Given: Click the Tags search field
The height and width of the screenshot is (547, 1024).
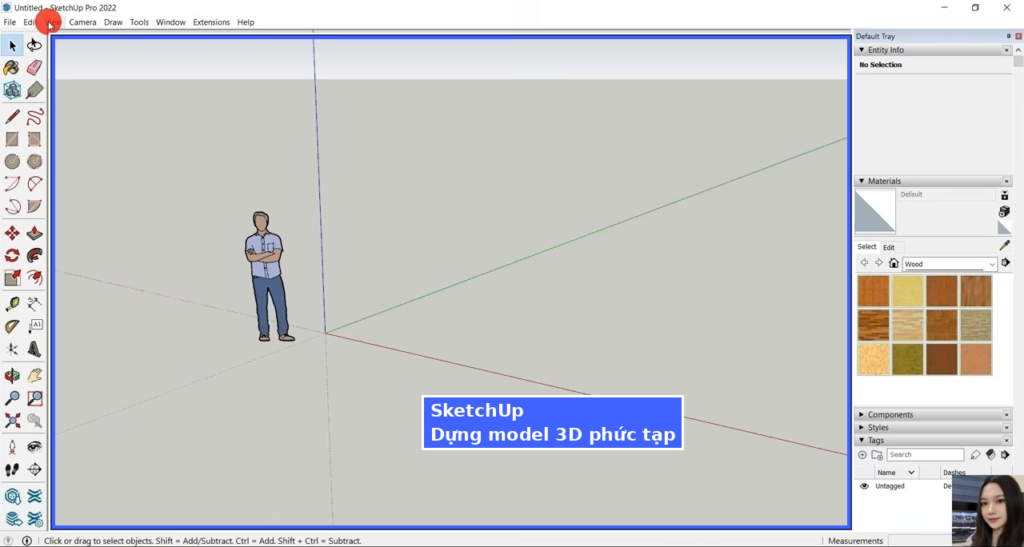Looking at the screenshot, I should 925,455.
